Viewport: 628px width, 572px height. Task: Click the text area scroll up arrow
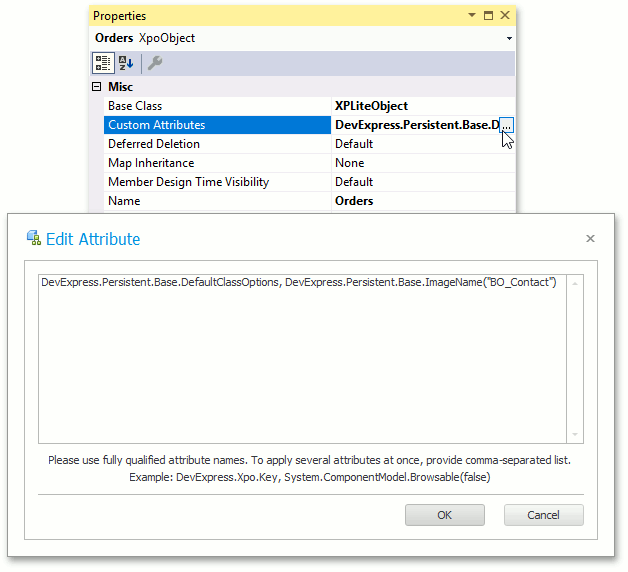pos(575,284)
